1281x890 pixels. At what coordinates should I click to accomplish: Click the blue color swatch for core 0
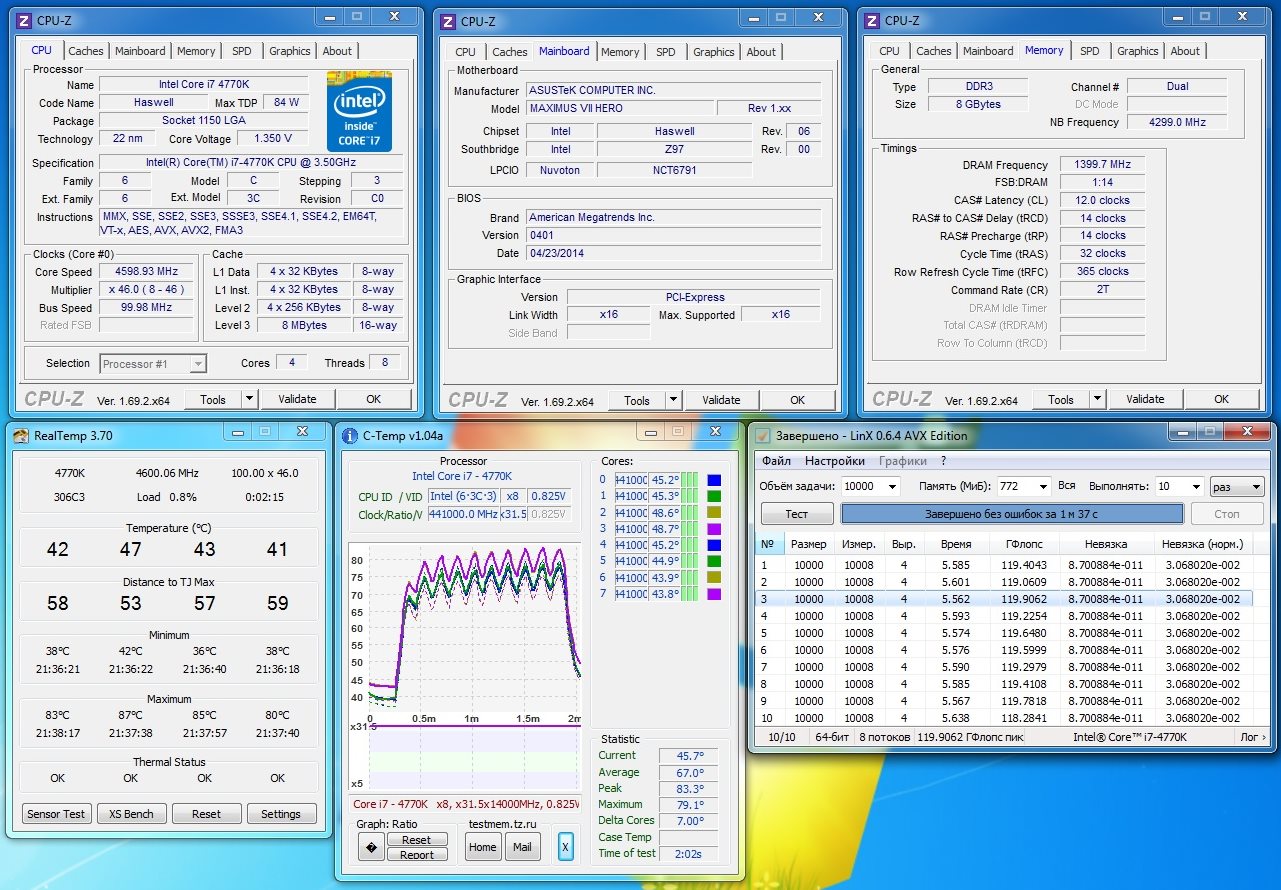[714, 480]
